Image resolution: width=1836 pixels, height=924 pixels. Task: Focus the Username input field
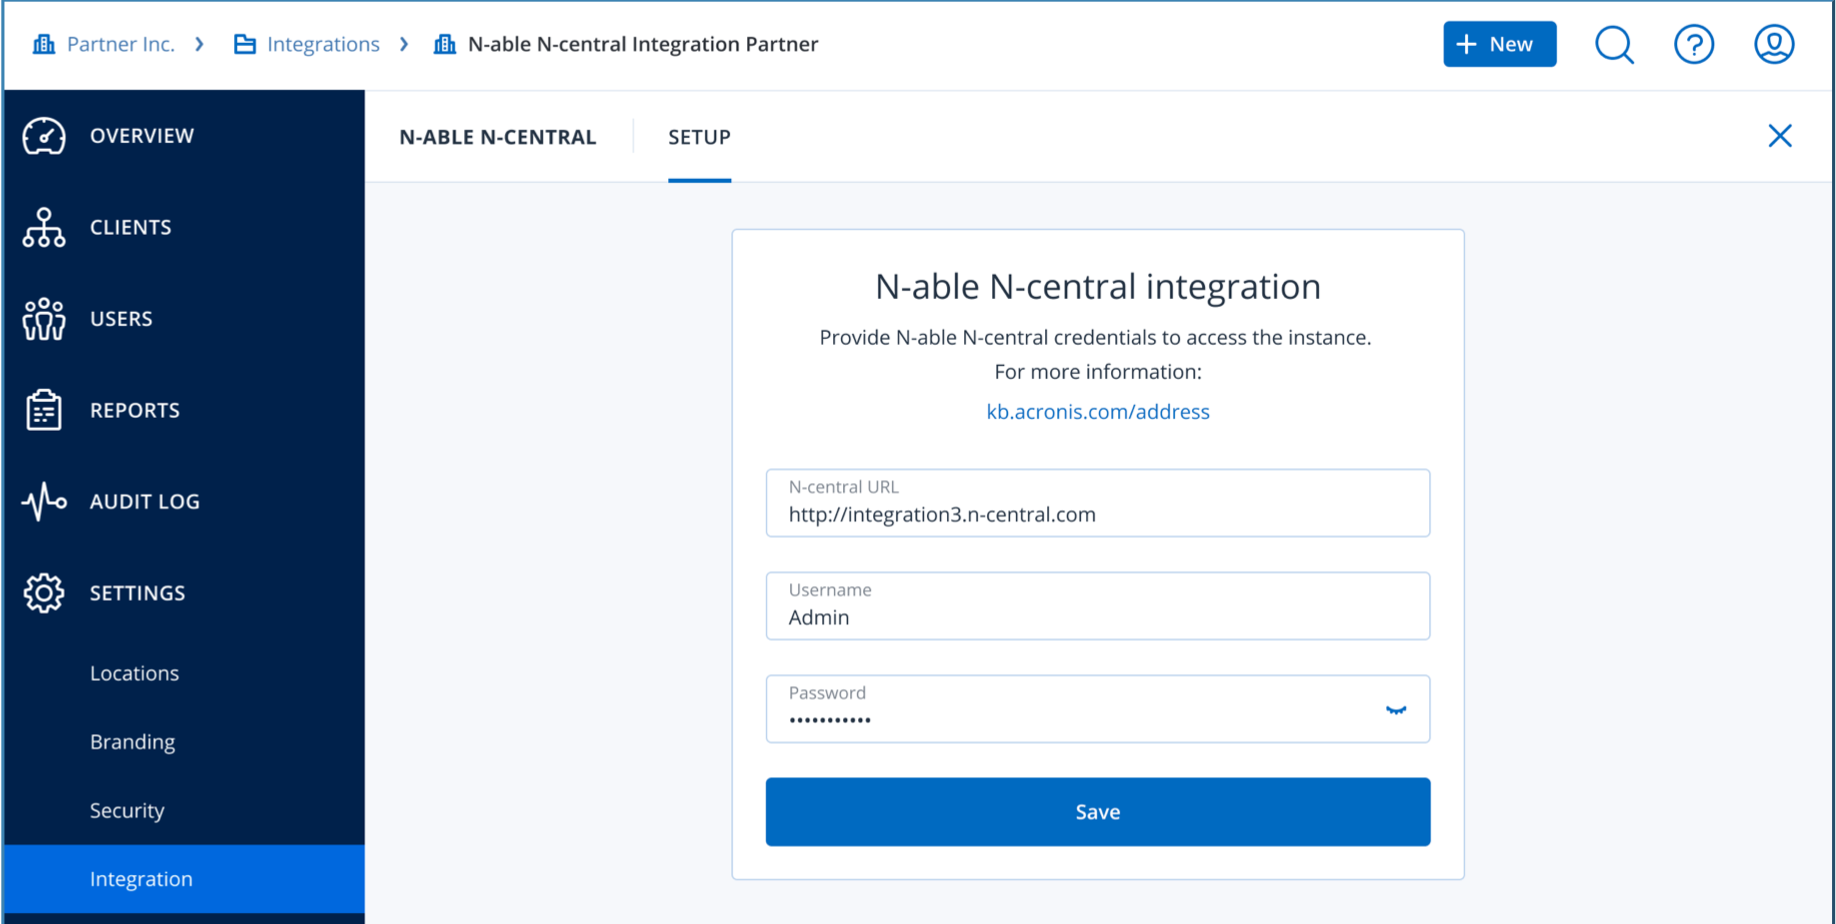click(x=1097, y=617)
